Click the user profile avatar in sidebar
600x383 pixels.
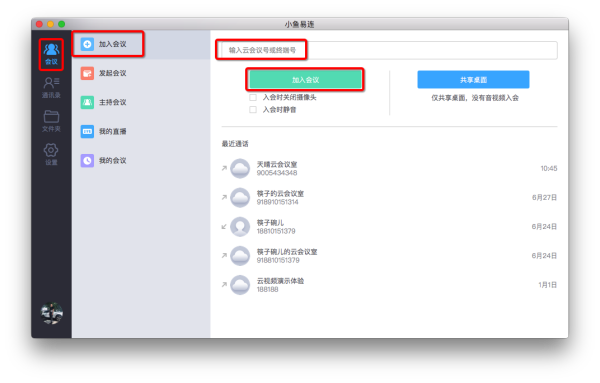pos(52,313)
